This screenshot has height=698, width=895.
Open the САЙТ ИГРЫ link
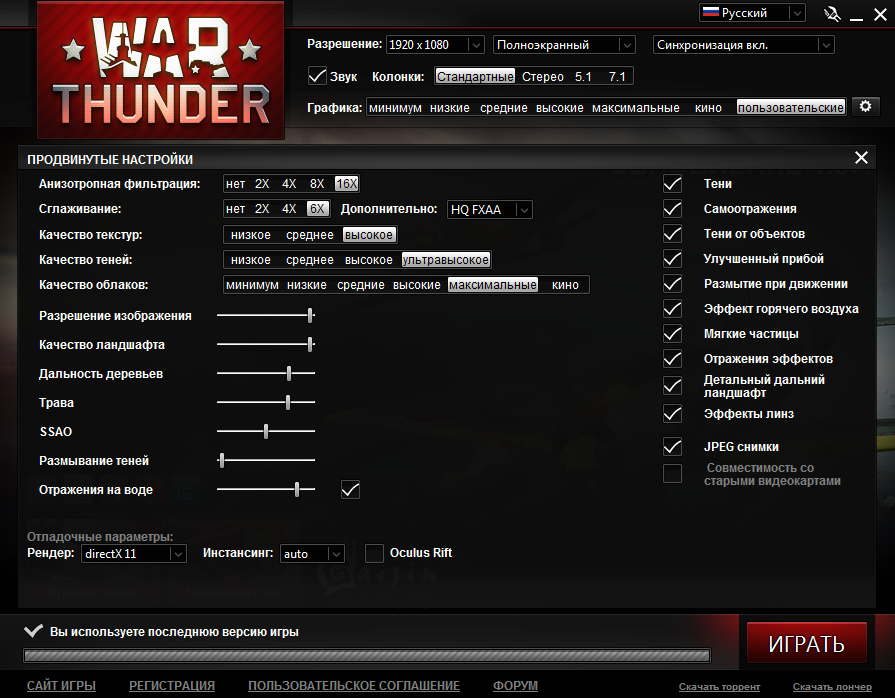coord(61,685)
